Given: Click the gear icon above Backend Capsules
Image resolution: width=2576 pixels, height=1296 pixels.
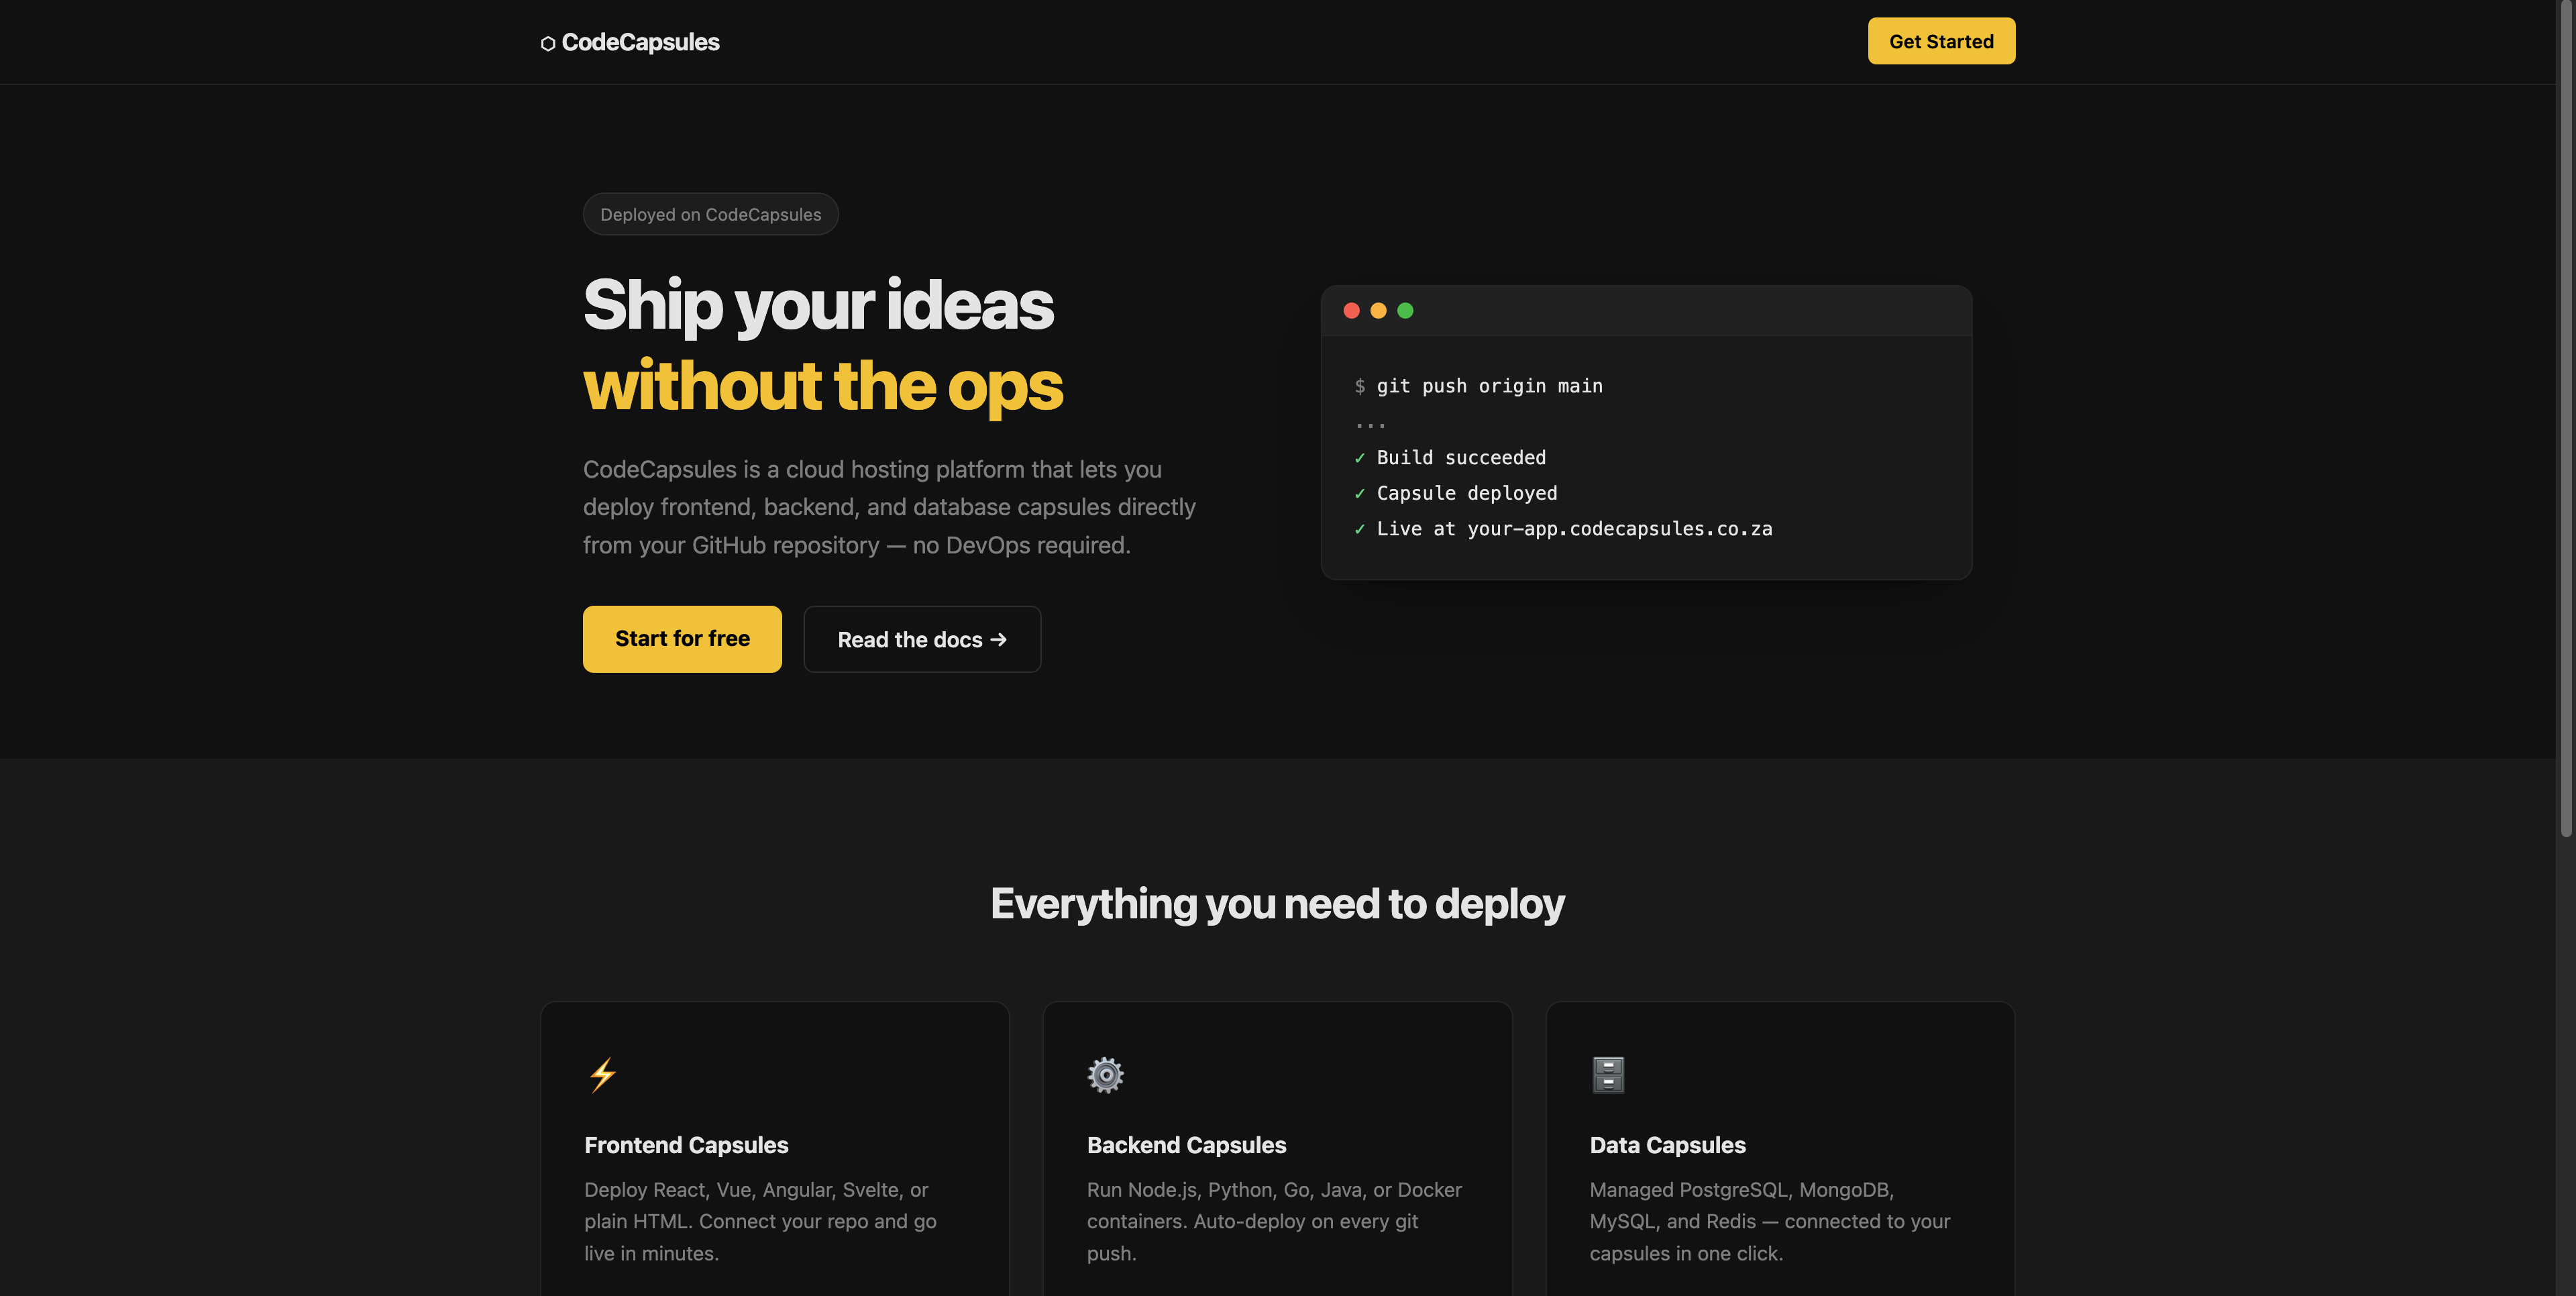Looking at the screenshot, I should 1104,1074.
